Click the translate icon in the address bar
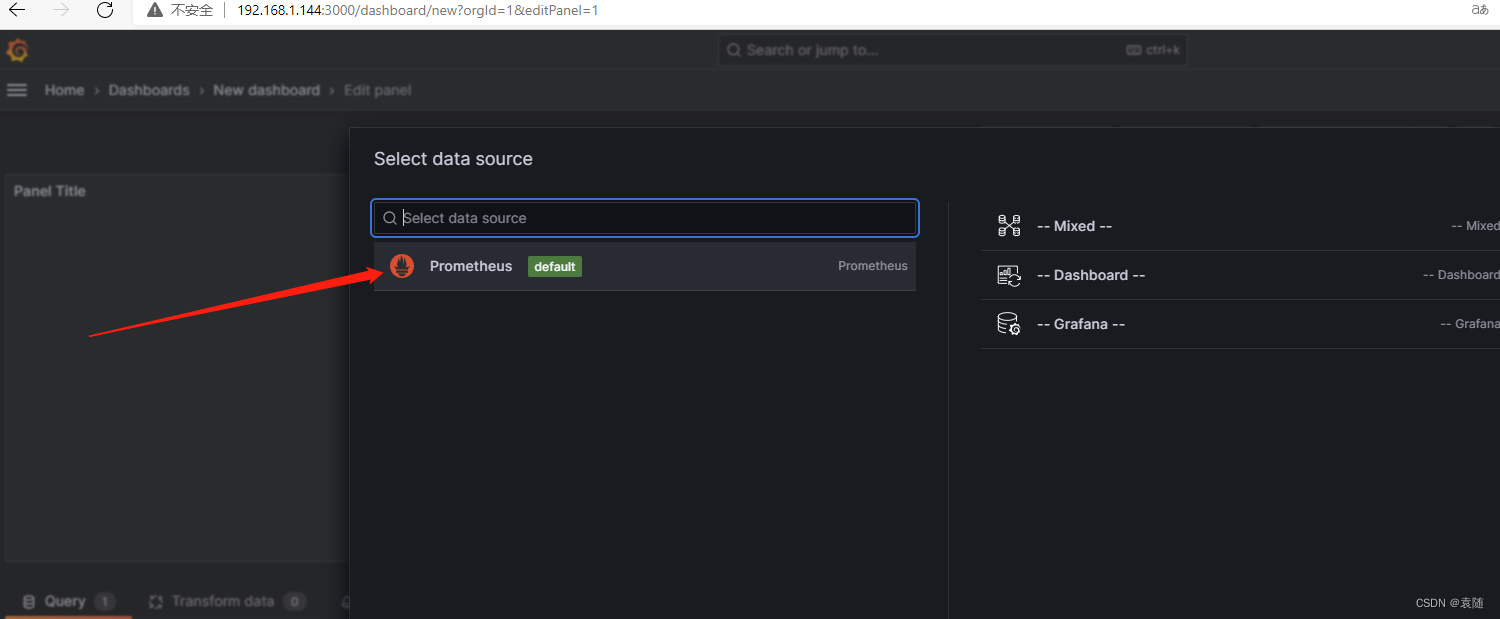Viewport: 1500px width, 619px height. [1479, 10]
